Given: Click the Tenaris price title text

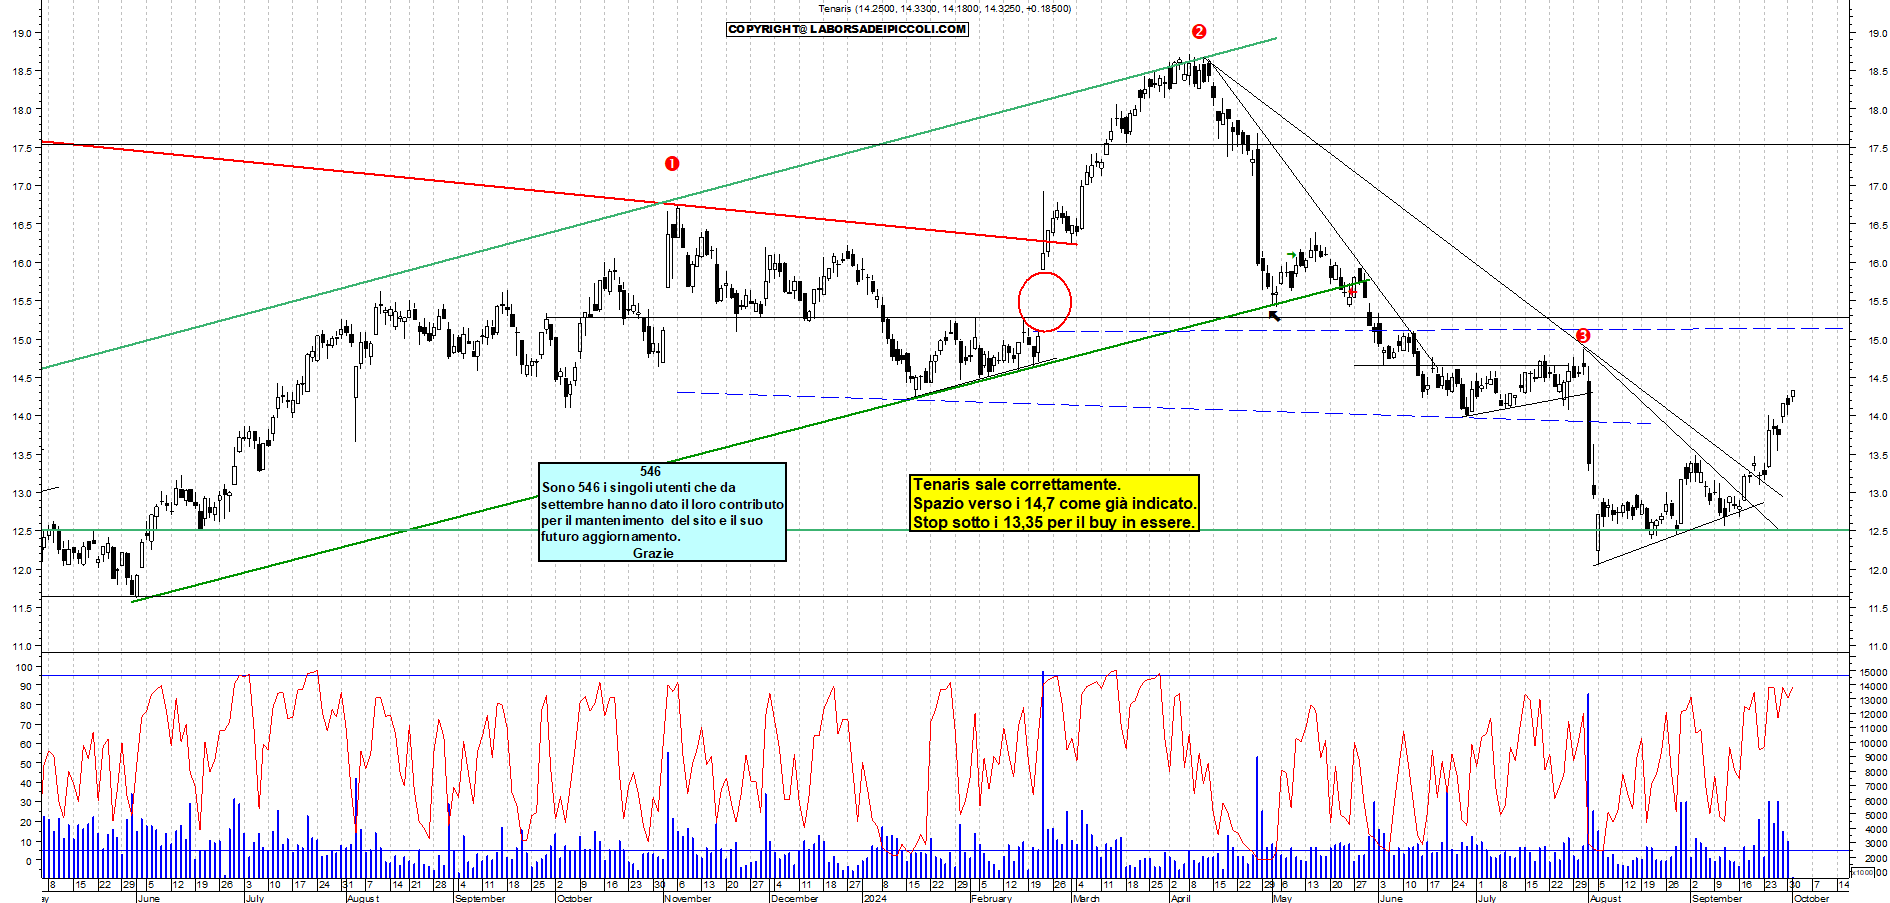Looking at the screenshot, I should point(944,9).
